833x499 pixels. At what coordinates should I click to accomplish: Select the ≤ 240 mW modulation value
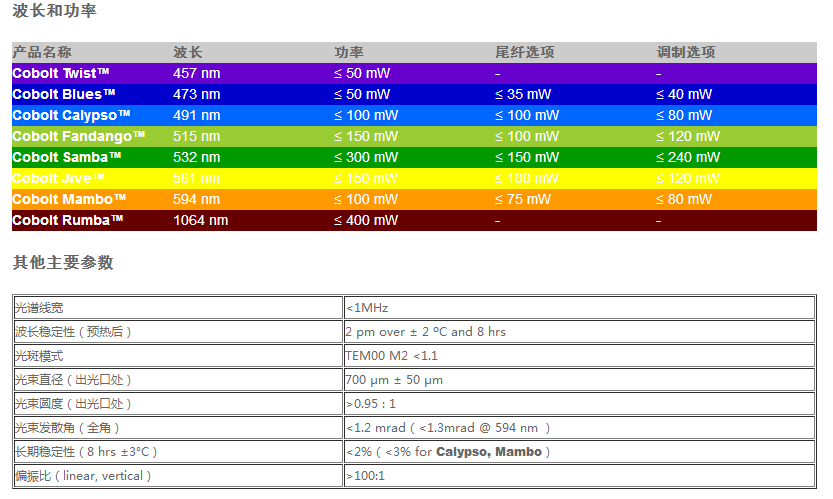(688, 157)
